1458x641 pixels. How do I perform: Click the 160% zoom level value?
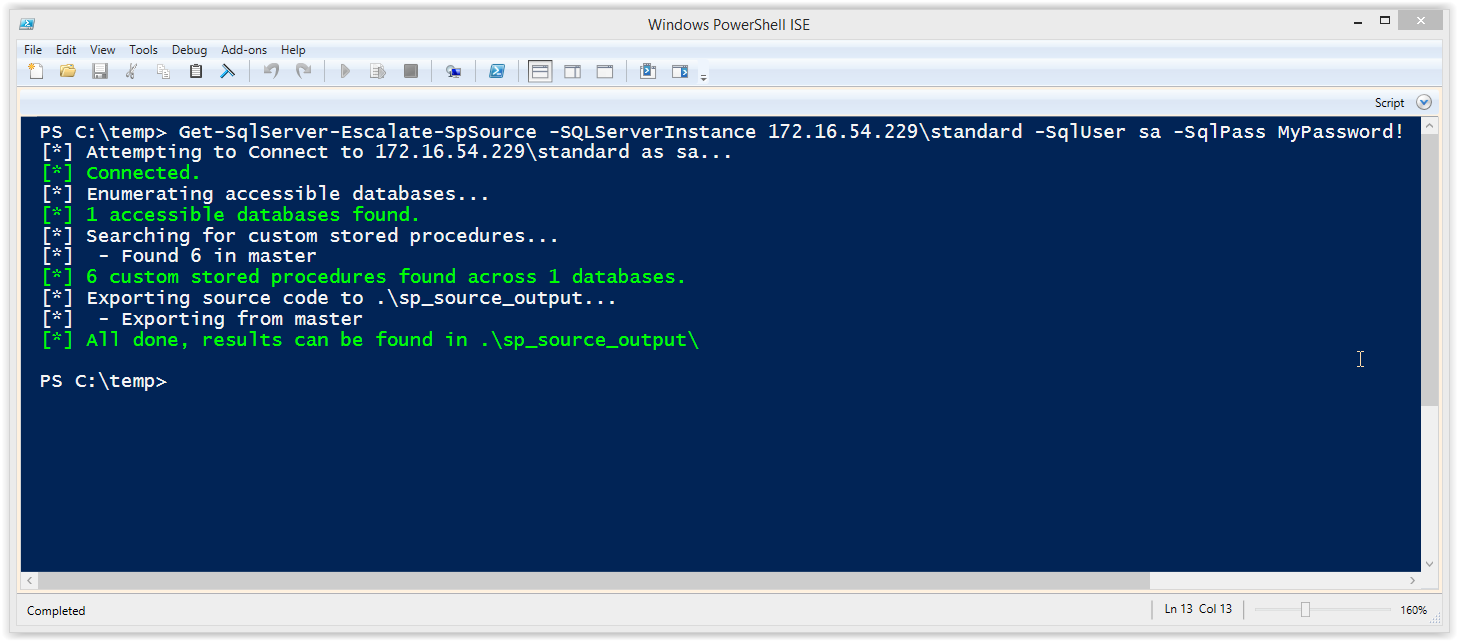click(x=1413, y=610)
